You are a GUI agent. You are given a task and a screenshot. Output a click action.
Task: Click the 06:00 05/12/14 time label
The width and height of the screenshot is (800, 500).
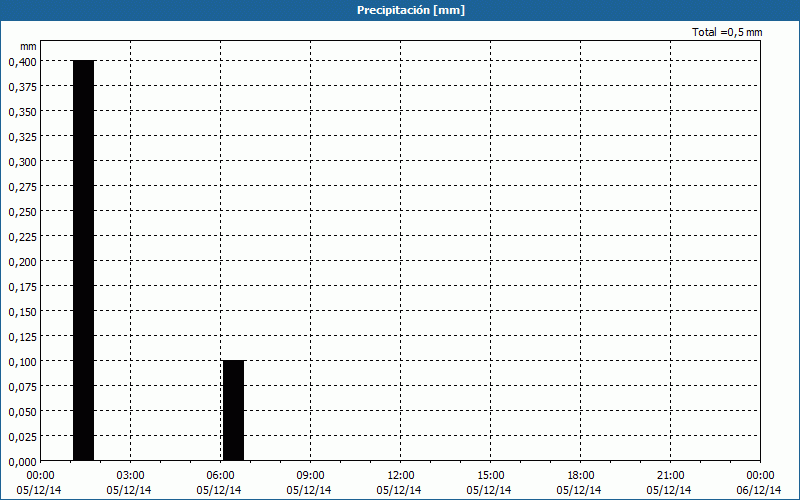(219, 483)
